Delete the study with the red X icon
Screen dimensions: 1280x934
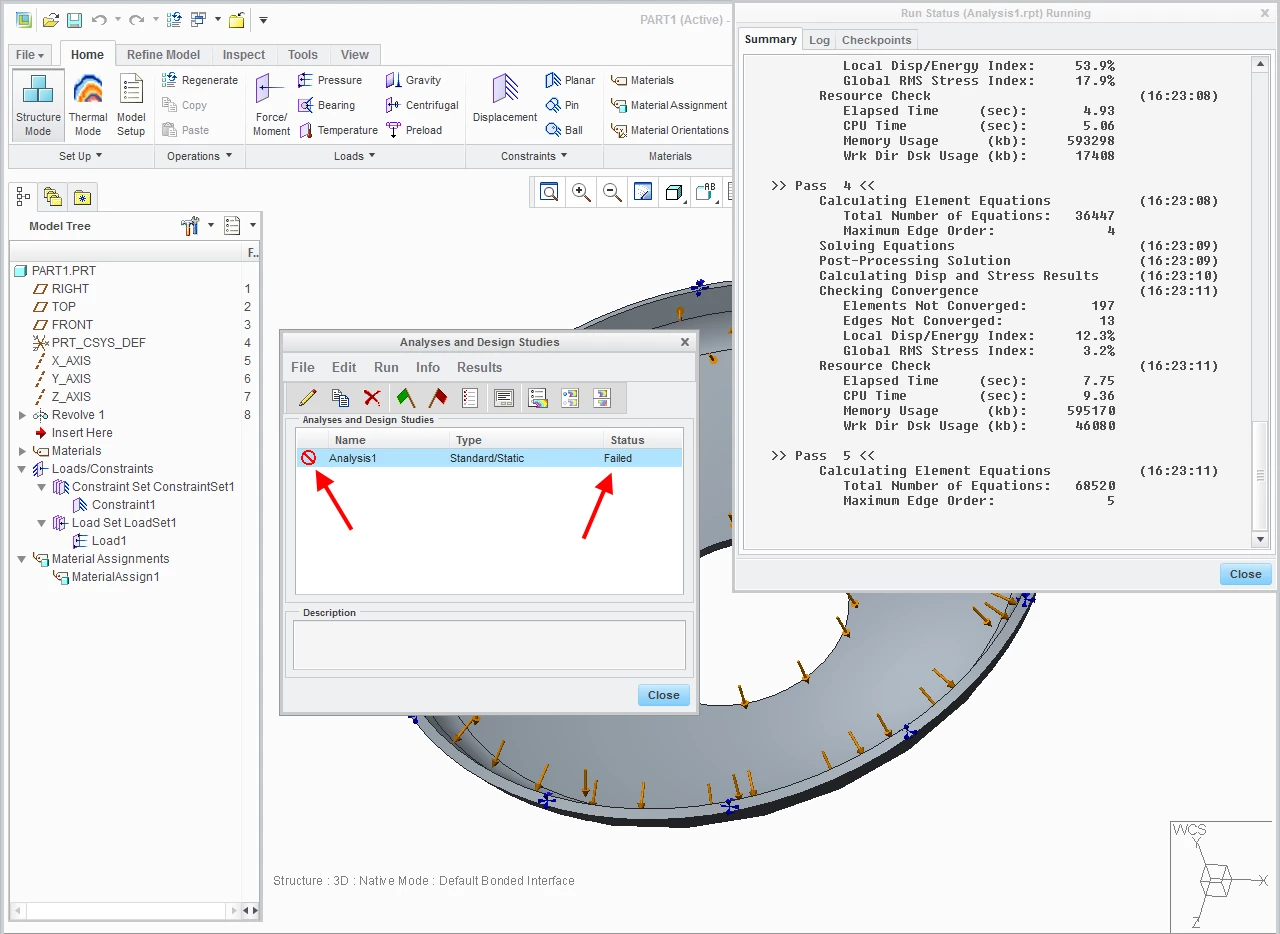point(372,398)
